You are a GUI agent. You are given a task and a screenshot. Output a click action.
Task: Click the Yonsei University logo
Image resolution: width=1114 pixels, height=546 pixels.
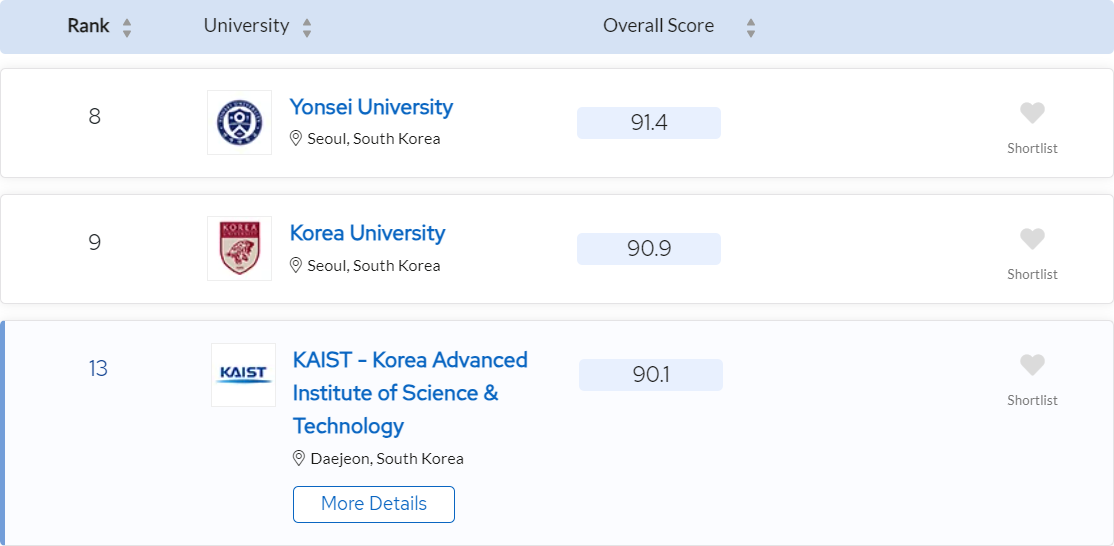point(239,122)
